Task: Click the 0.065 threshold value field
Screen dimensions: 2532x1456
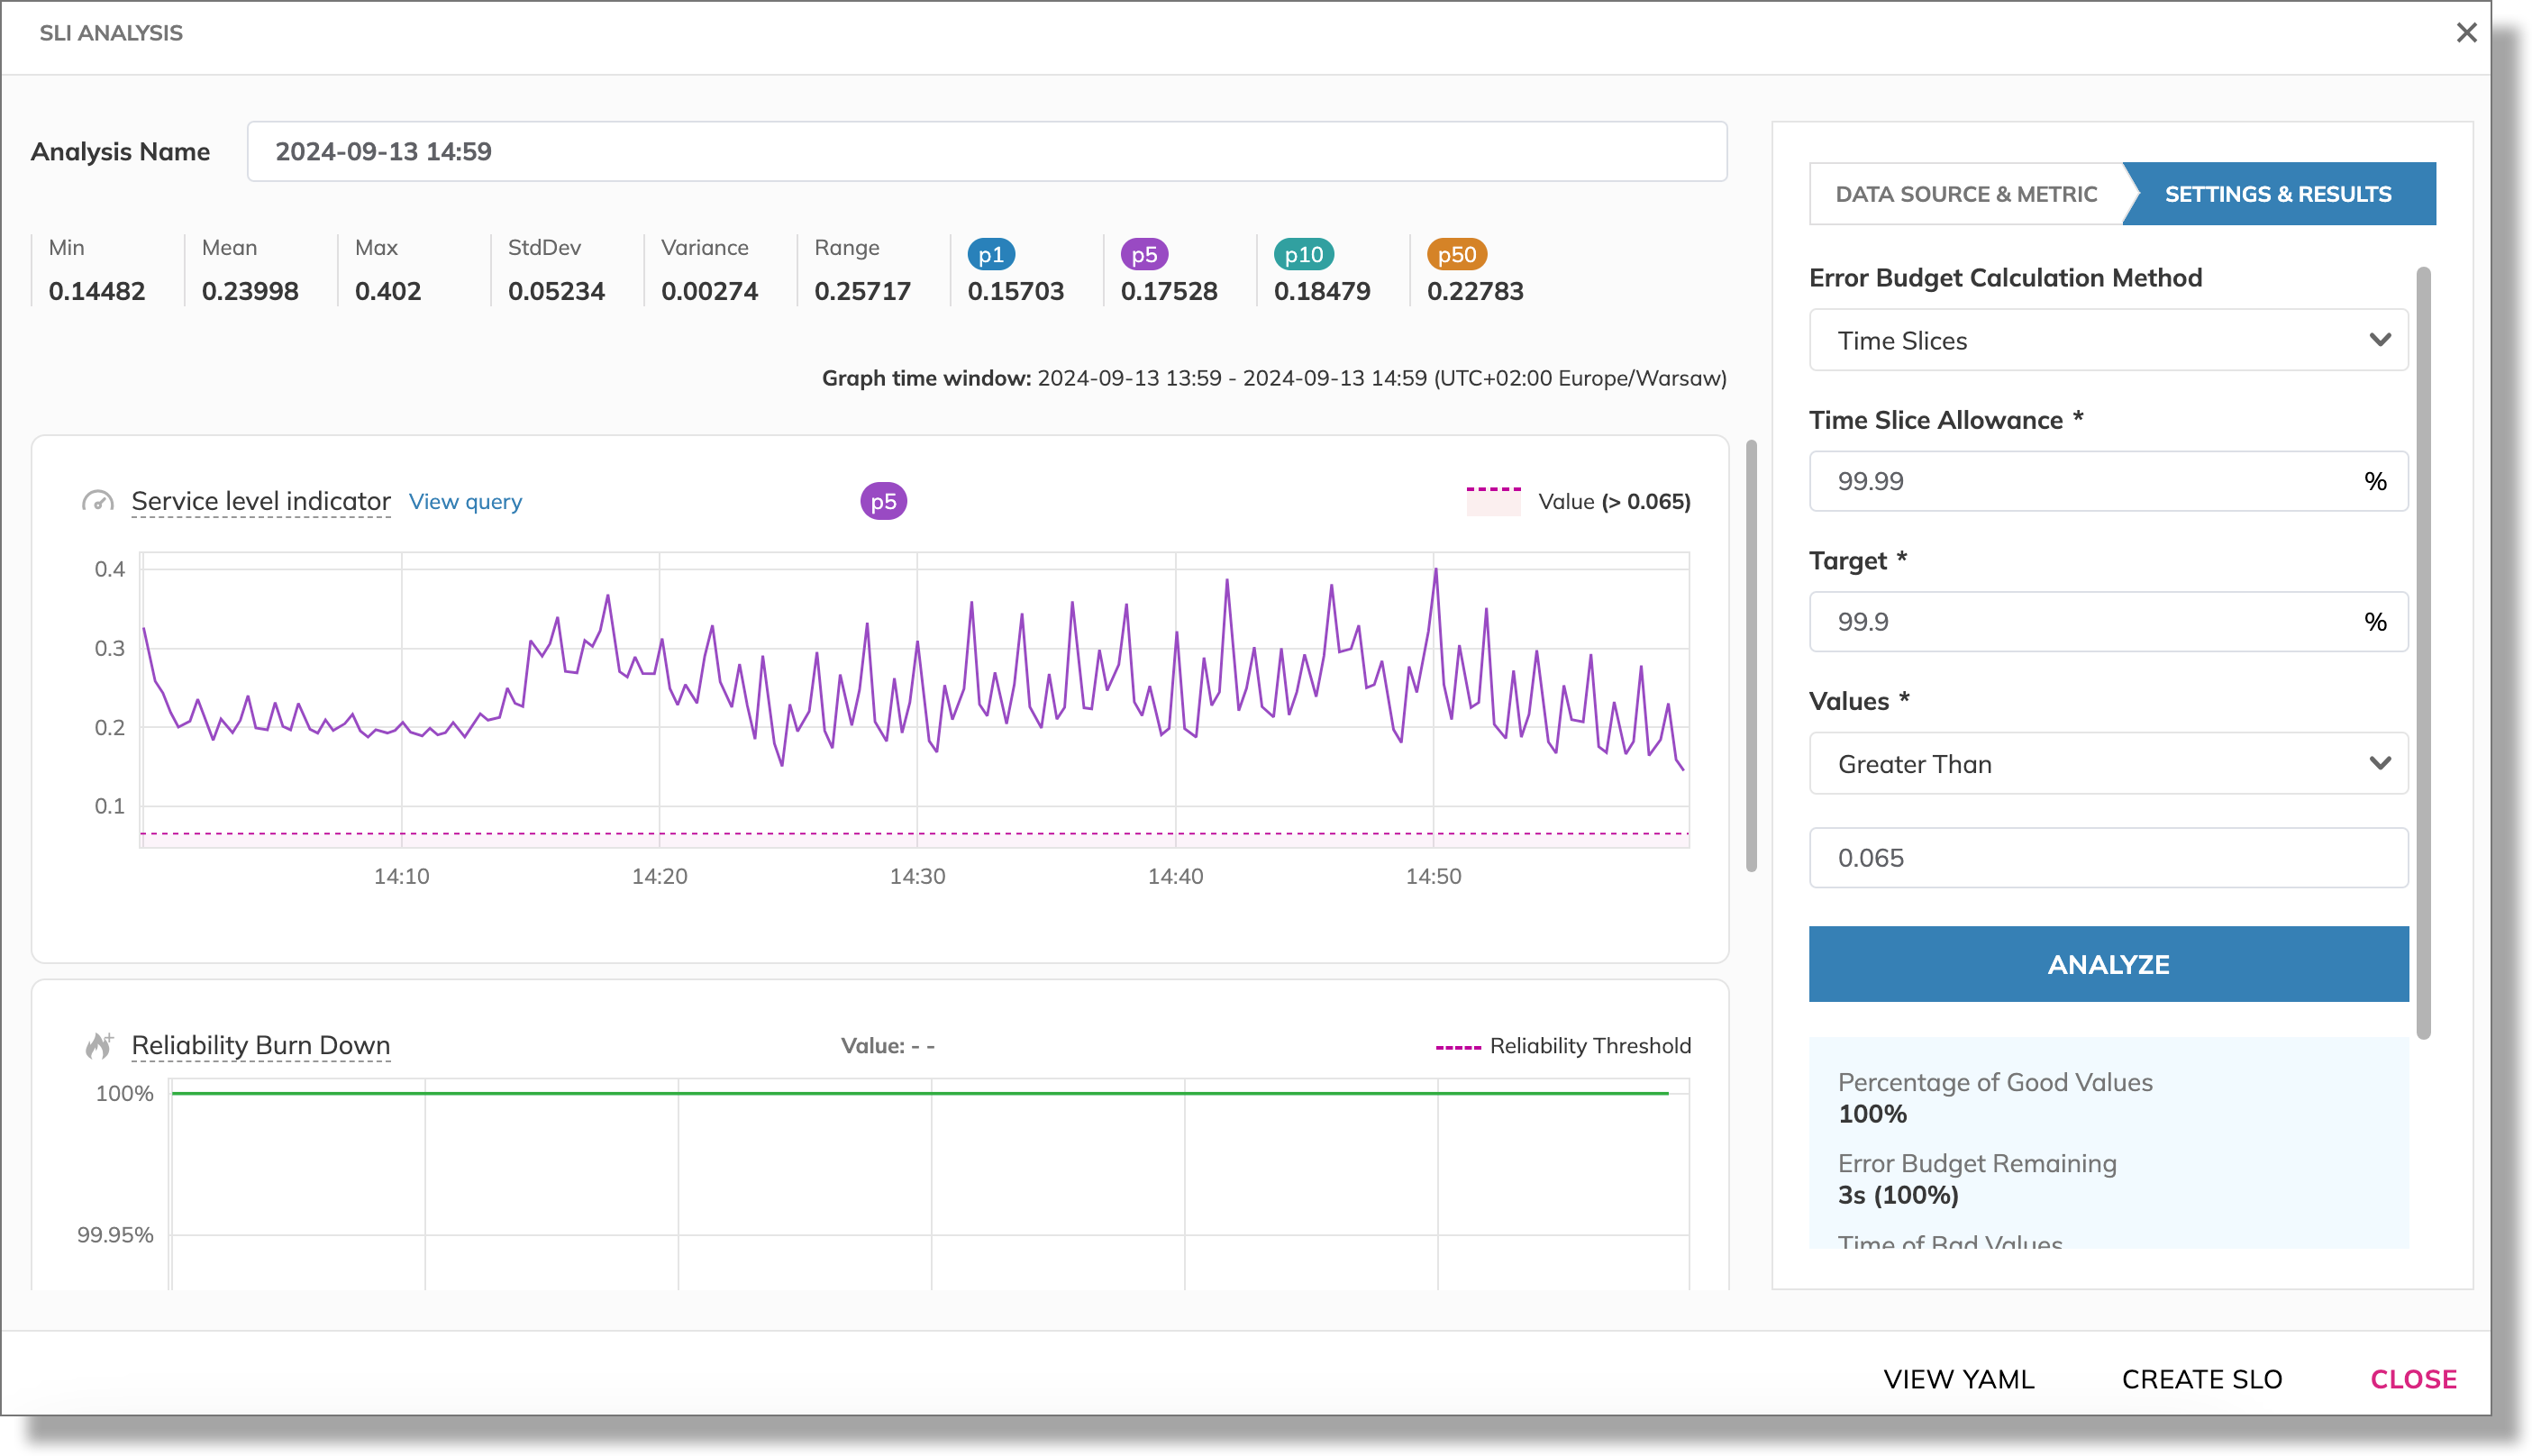Action: pyautogui.click(x=2108, y=857)
